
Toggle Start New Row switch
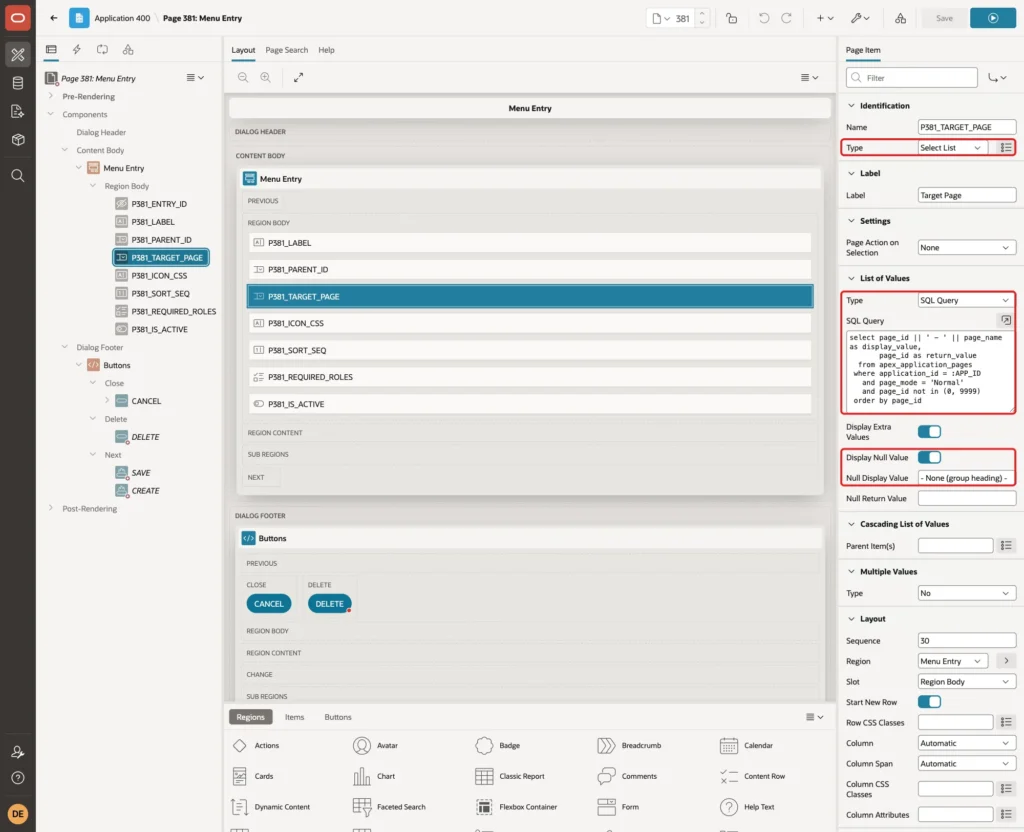click(929, 701)
